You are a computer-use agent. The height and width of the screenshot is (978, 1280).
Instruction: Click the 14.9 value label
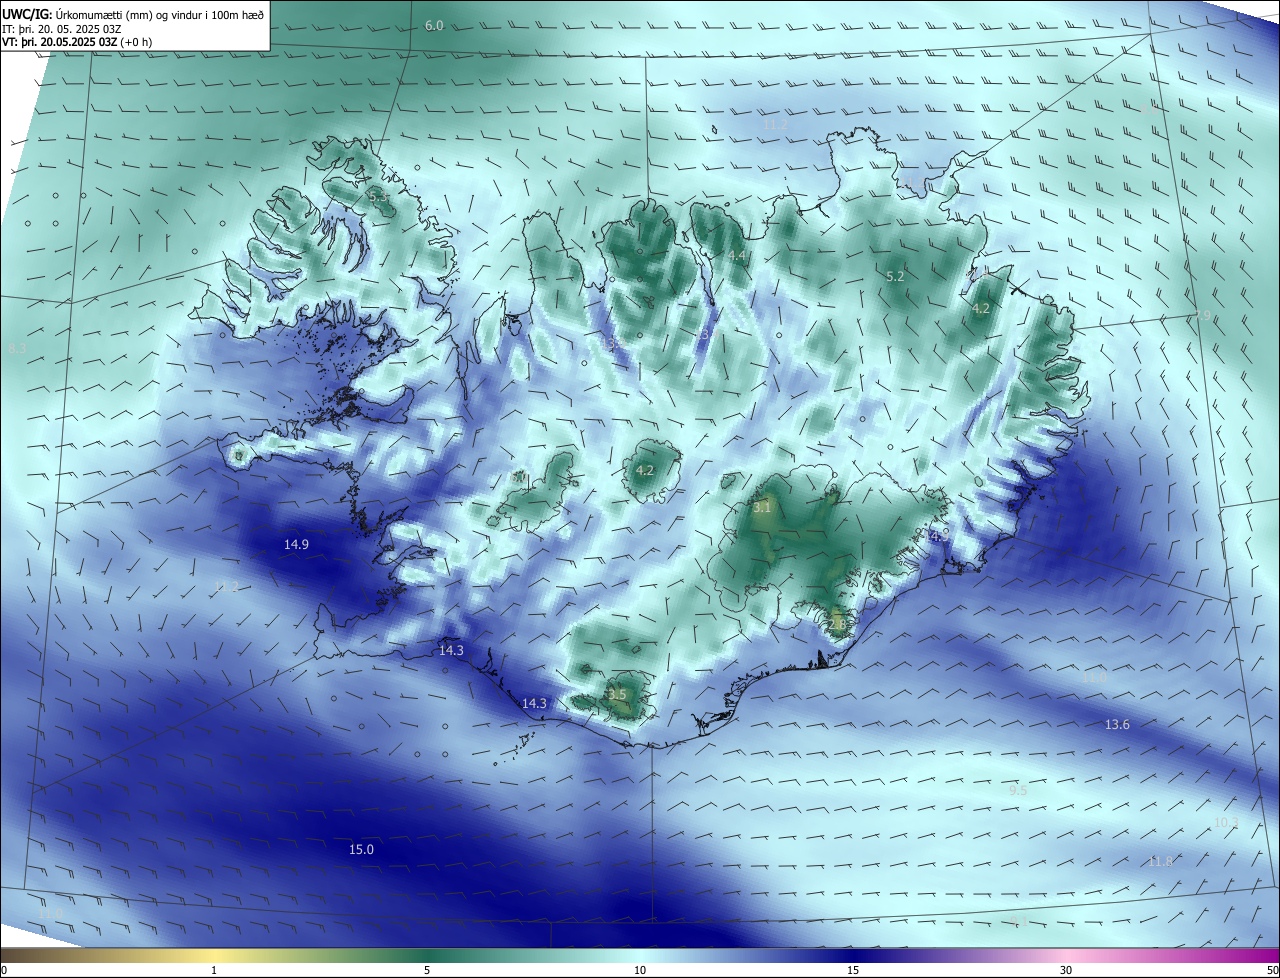click(x=296, y=545)
